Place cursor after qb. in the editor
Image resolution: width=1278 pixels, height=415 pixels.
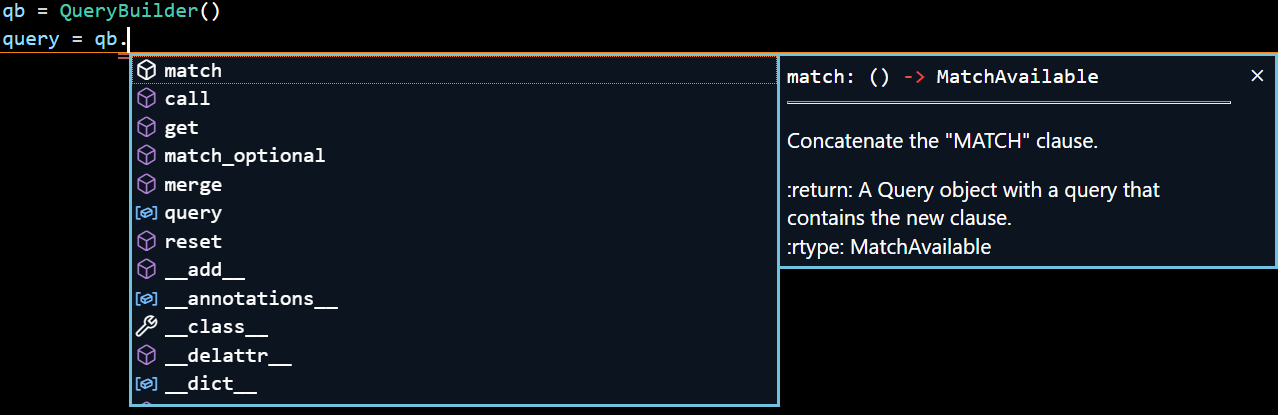[x=130, y=39]
